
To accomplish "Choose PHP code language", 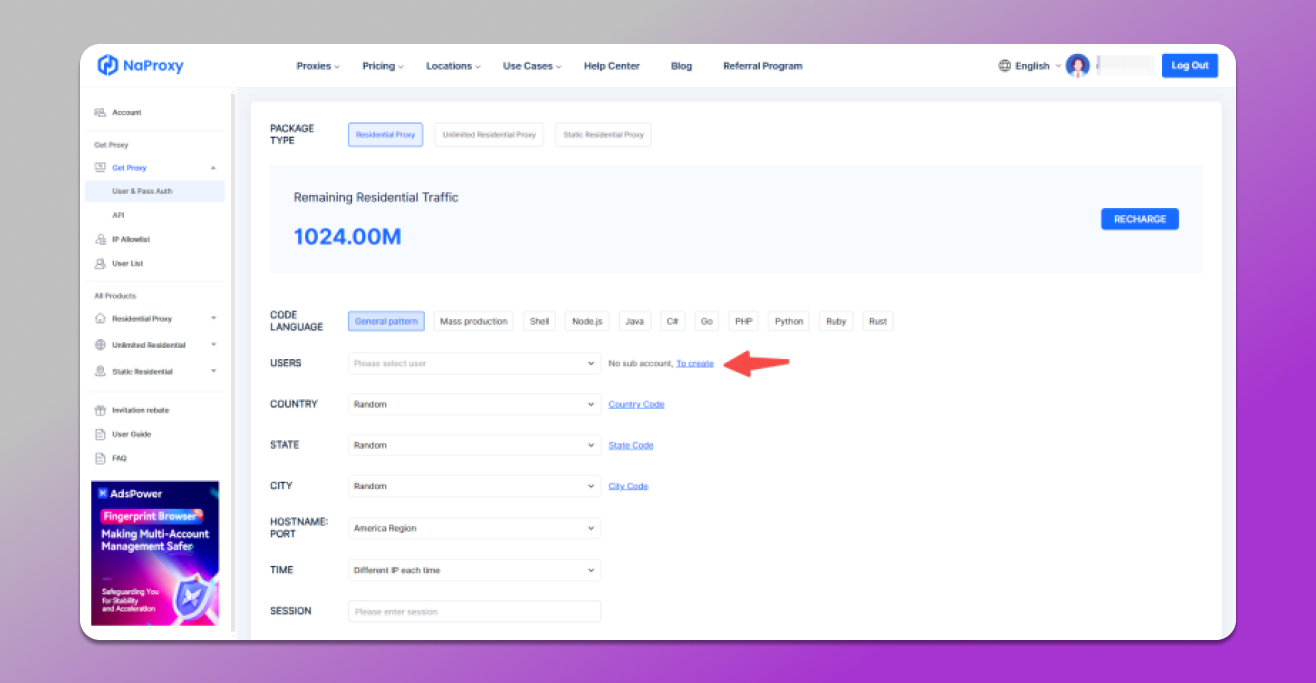I will pyautogui.click(x=743, y=321).
